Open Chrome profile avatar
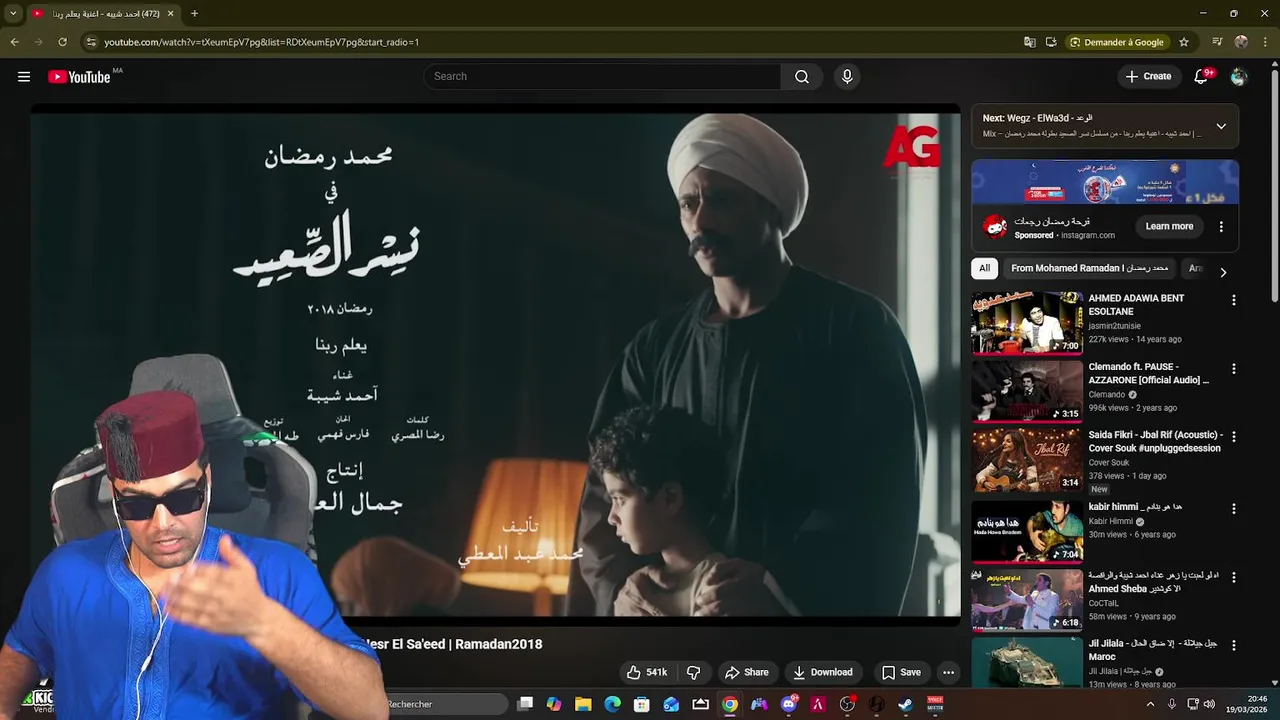The image size is (1280, 720). 1241,42
